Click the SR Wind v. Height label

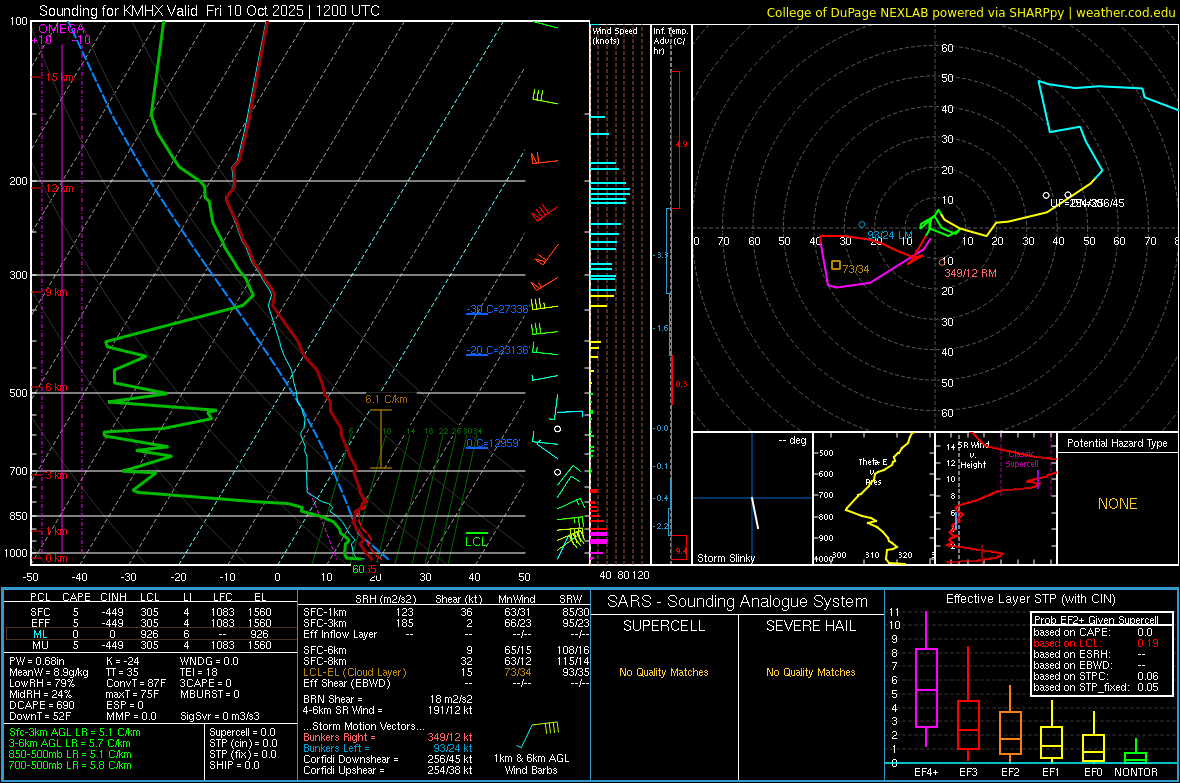click(973, 455)
